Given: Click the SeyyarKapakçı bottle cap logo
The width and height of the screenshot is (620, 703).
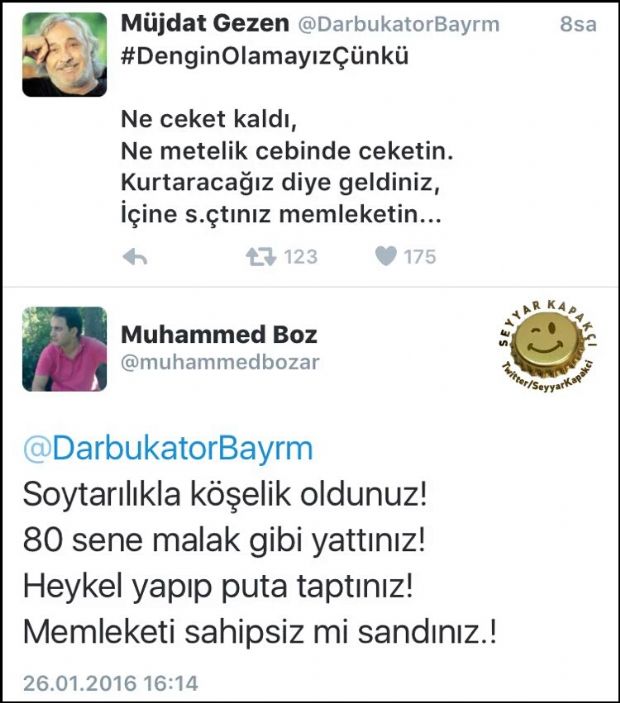Looking at the screenshot, I should [547, 345].
